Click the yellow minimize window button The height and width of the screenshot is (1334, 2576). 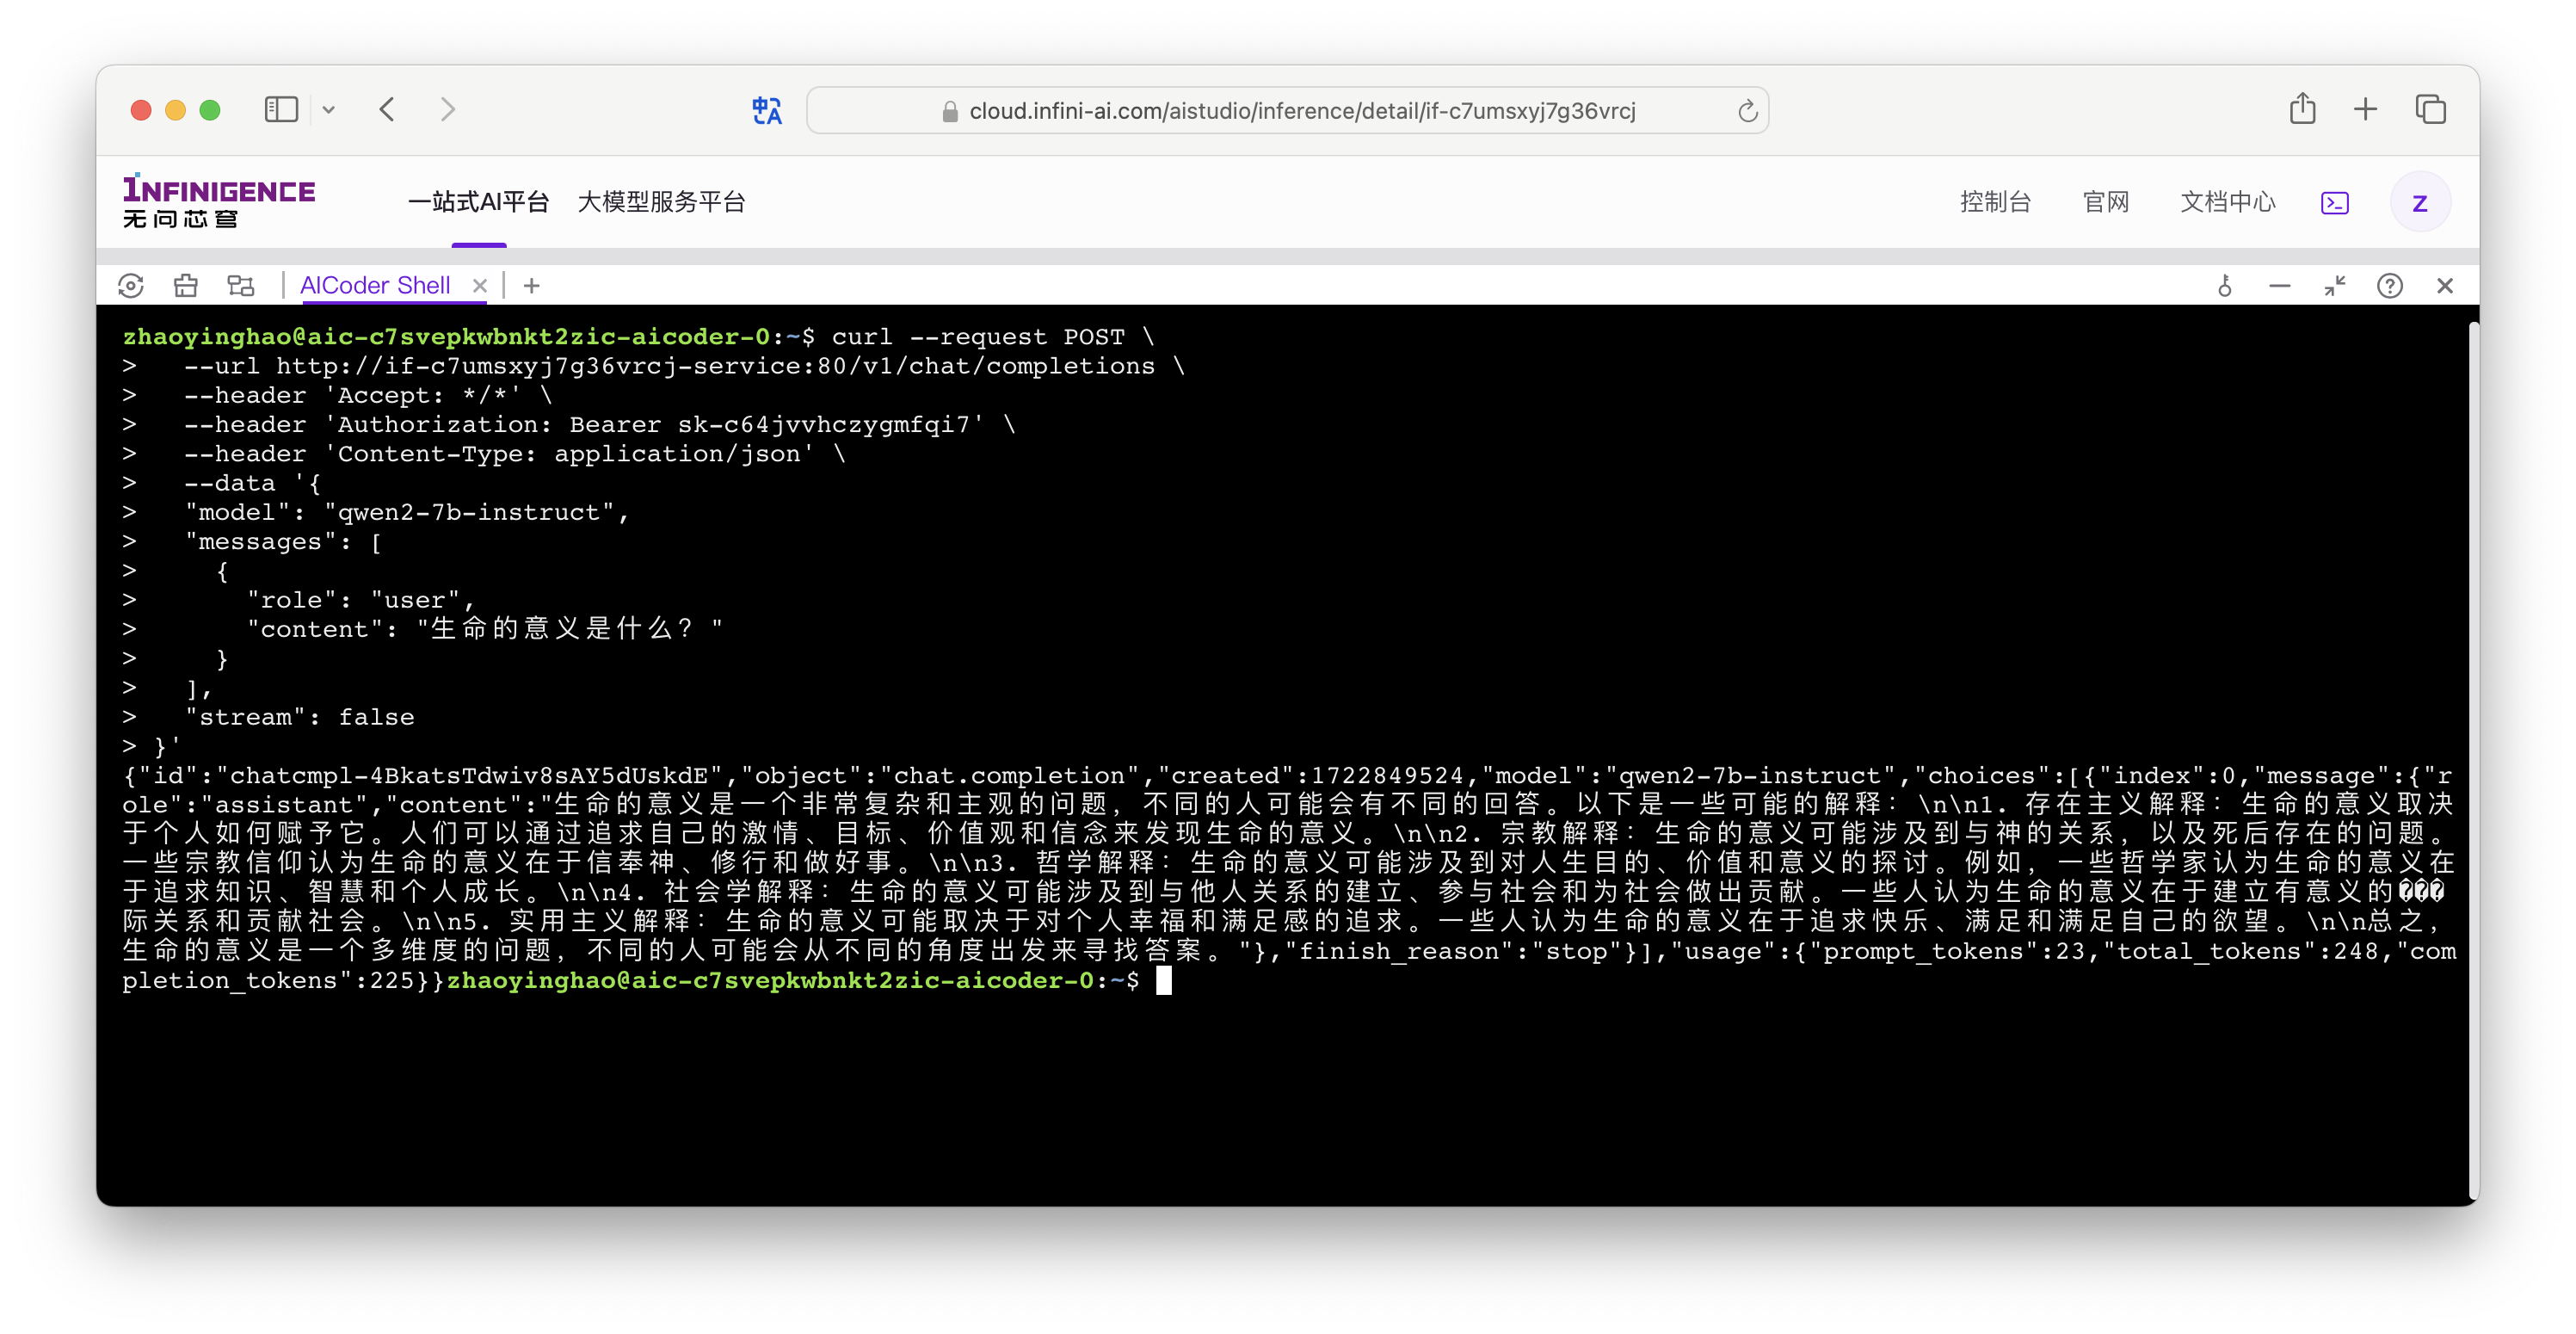176,110
